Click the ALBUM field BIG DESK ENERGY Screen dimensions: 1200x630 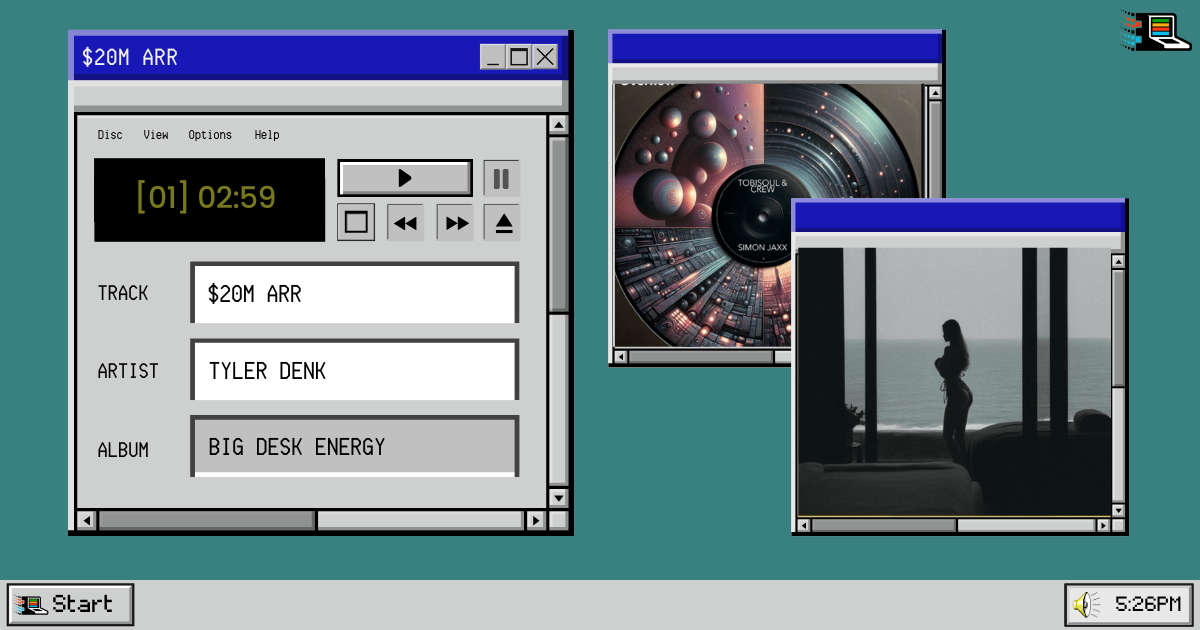pos(355,447)
